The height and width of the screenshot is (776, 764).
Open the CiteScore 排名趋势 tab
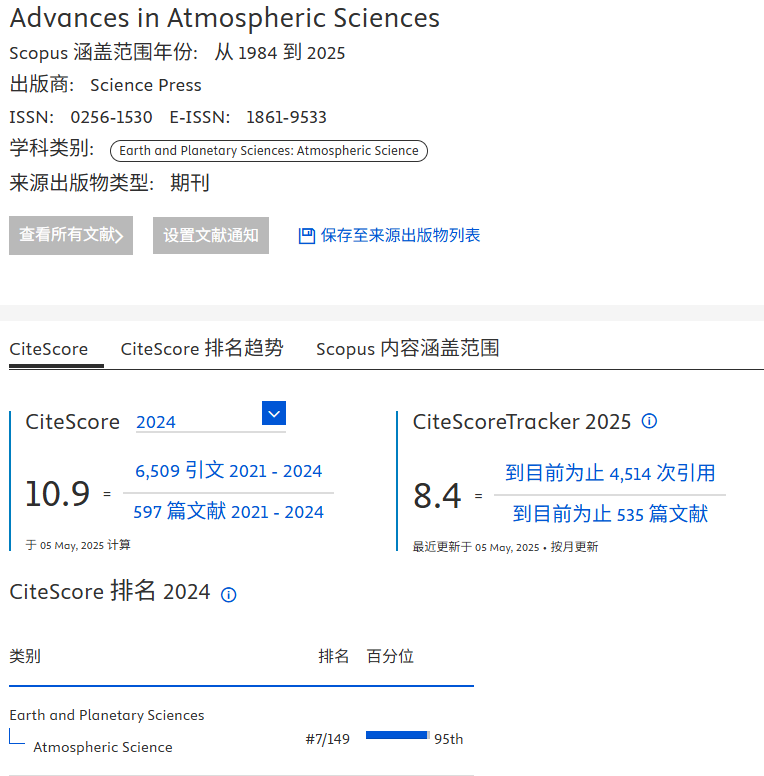202,348
